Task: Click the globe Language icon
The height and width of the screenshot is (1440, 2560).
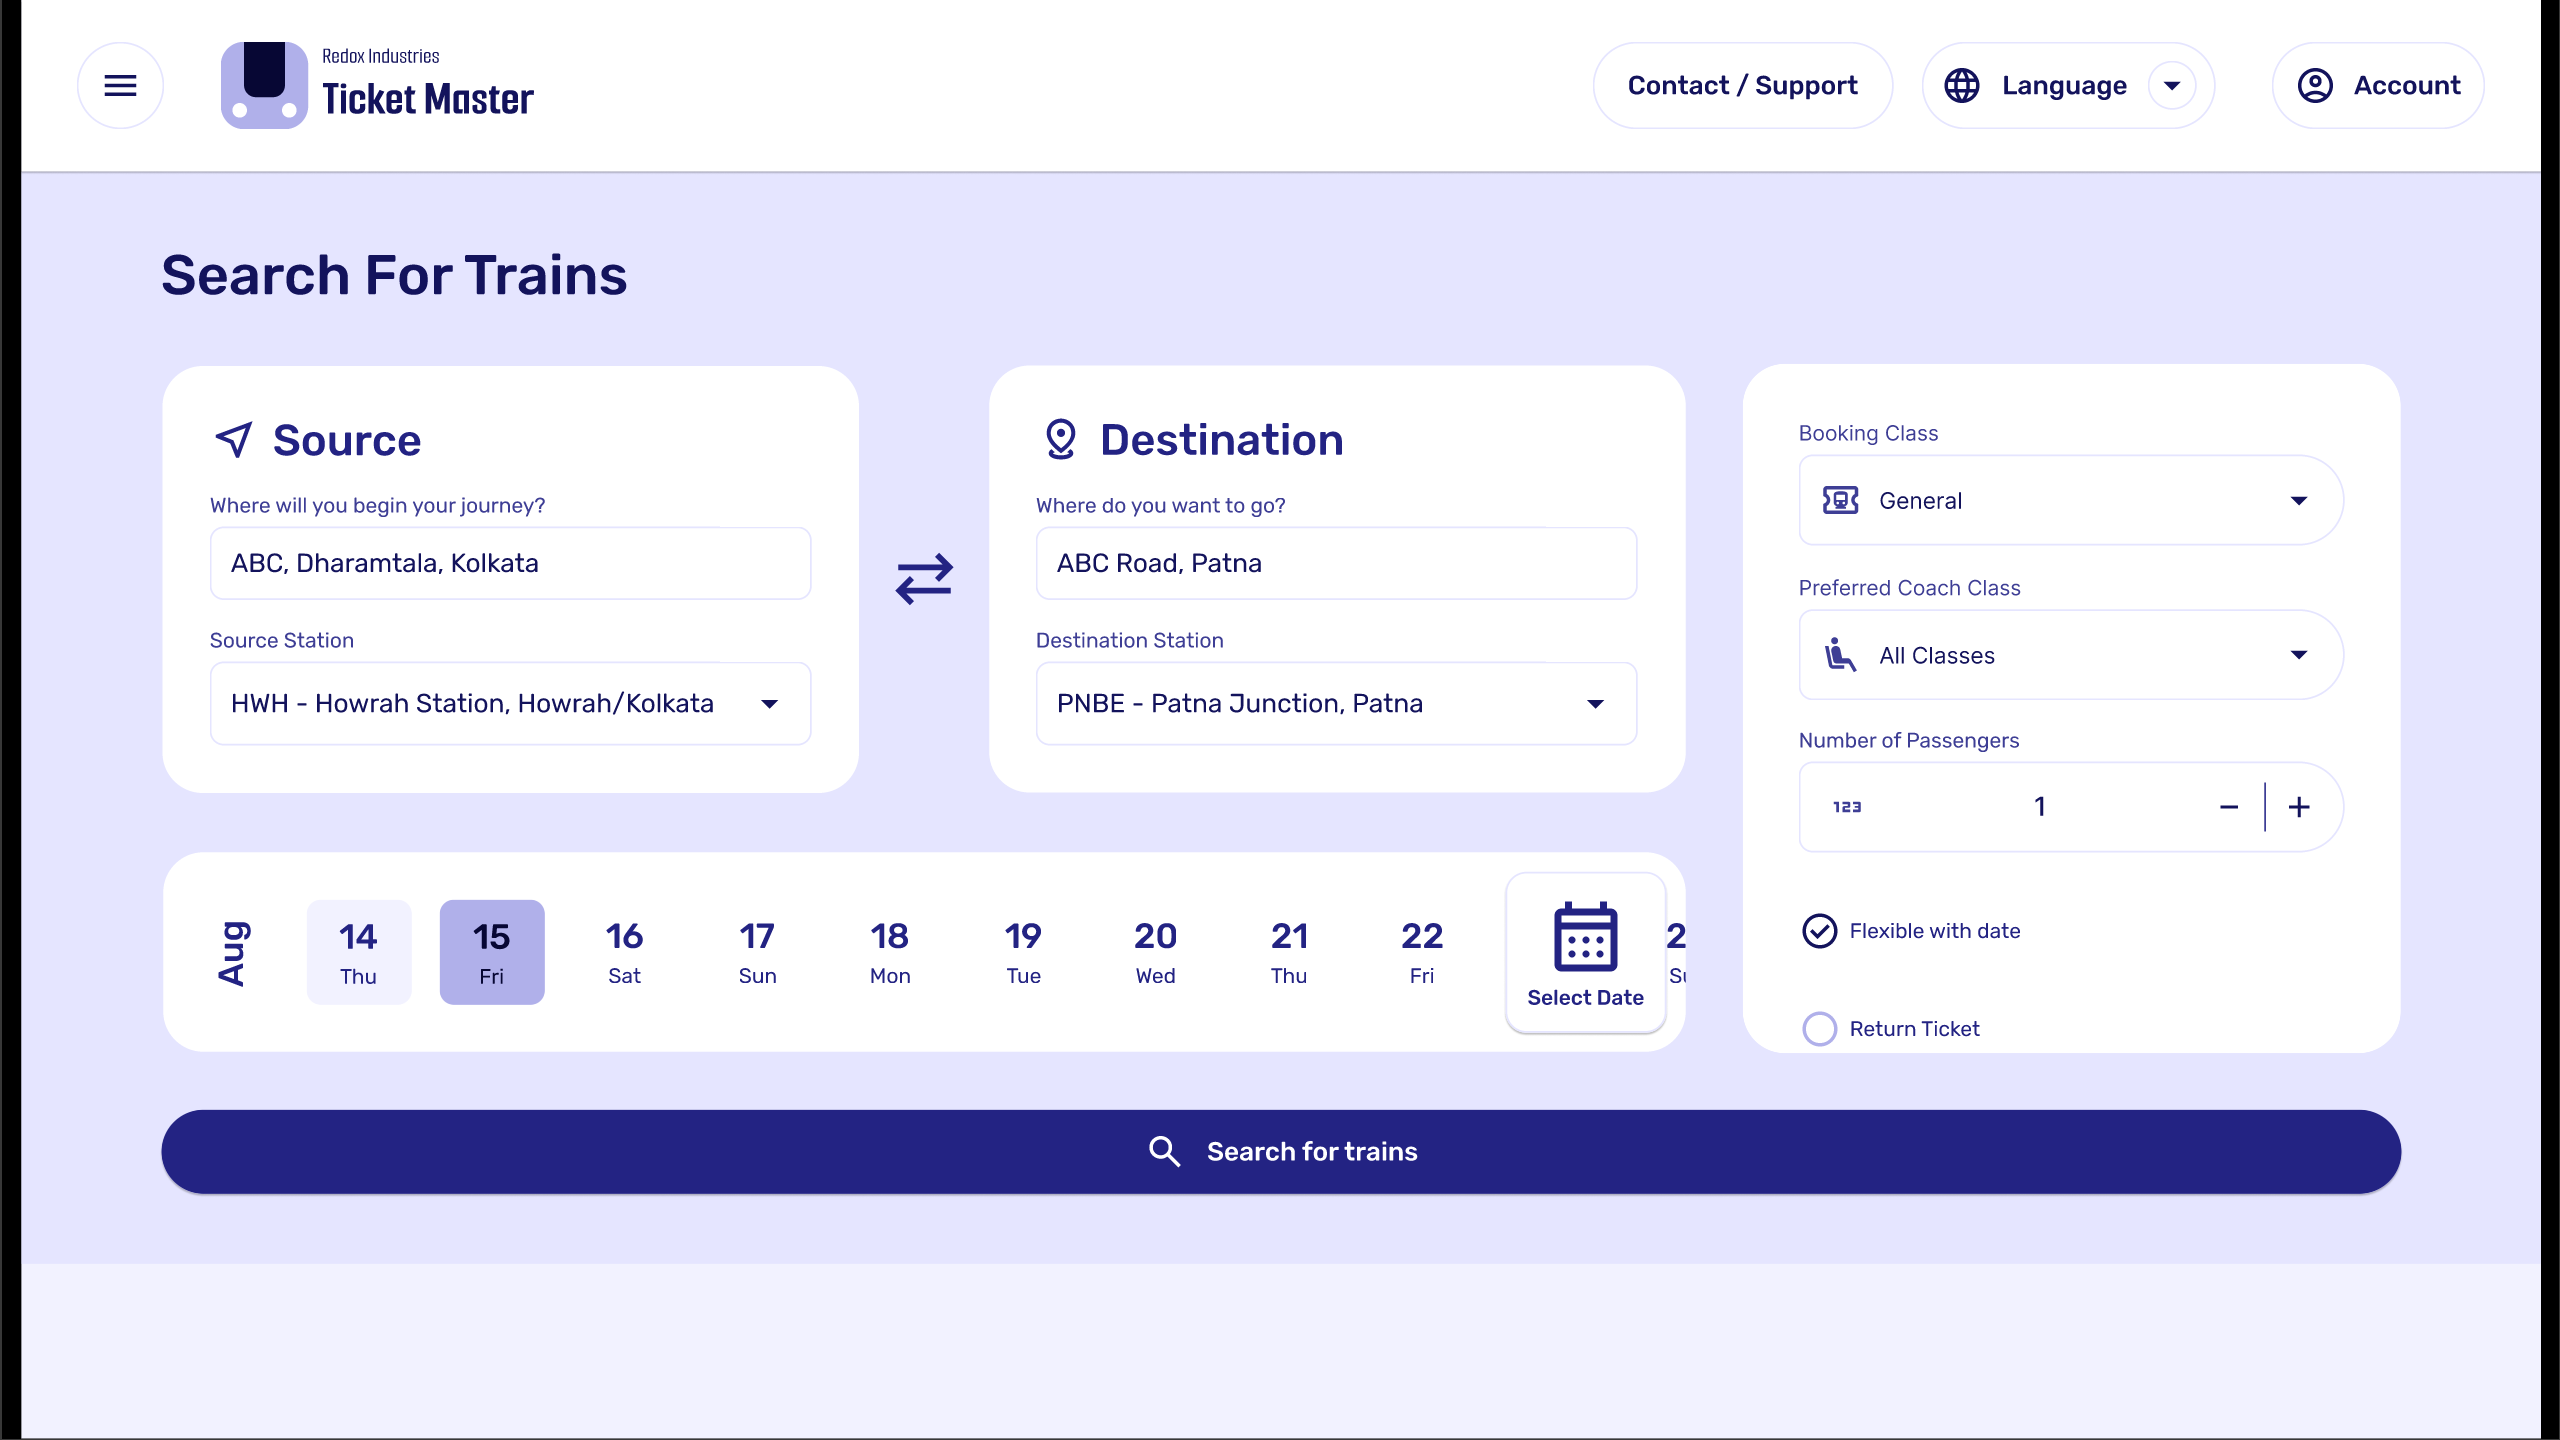Action: tap(1962, 86)
